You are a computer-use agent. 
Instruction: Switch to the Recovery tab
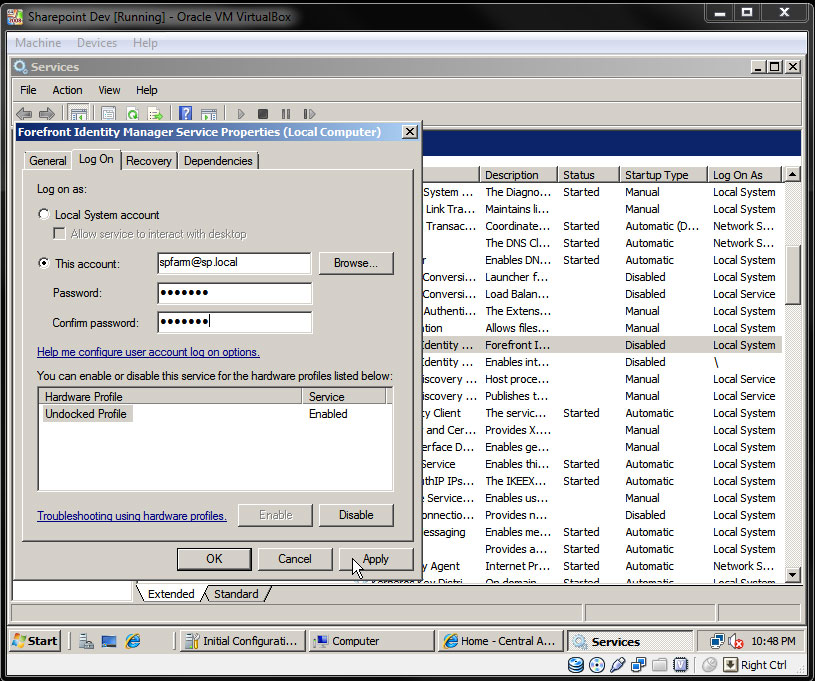coord(149,161)
